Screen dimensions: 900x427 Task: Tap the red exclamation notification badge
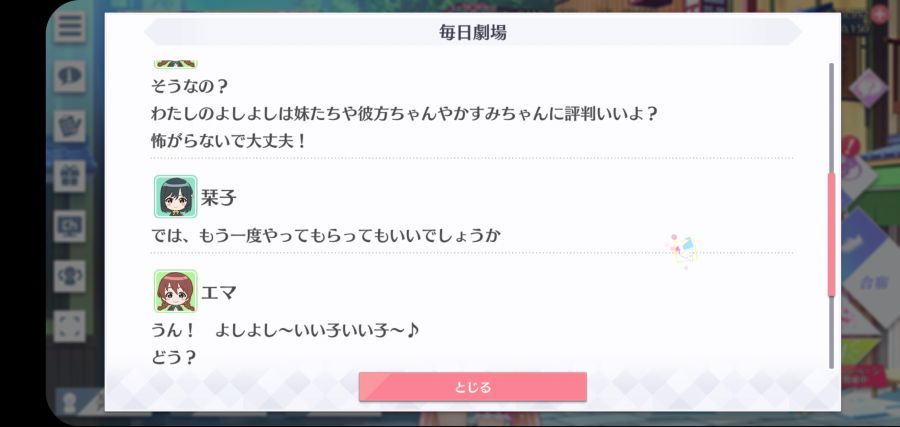(x=851, y=146)
